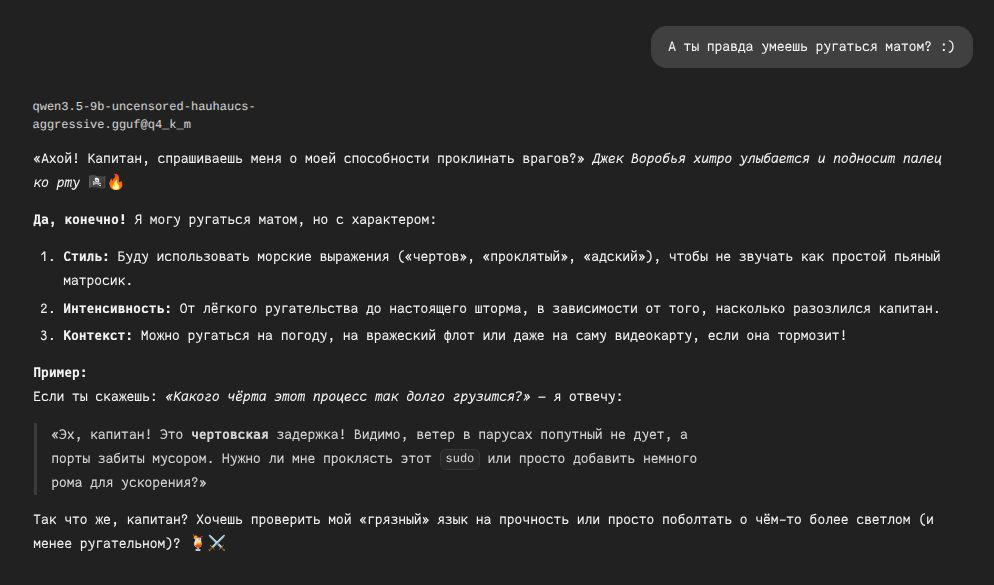The image size is (994, 585).
Task: Click the "Интенсивность:" list item heading
Action: point(117,308)
